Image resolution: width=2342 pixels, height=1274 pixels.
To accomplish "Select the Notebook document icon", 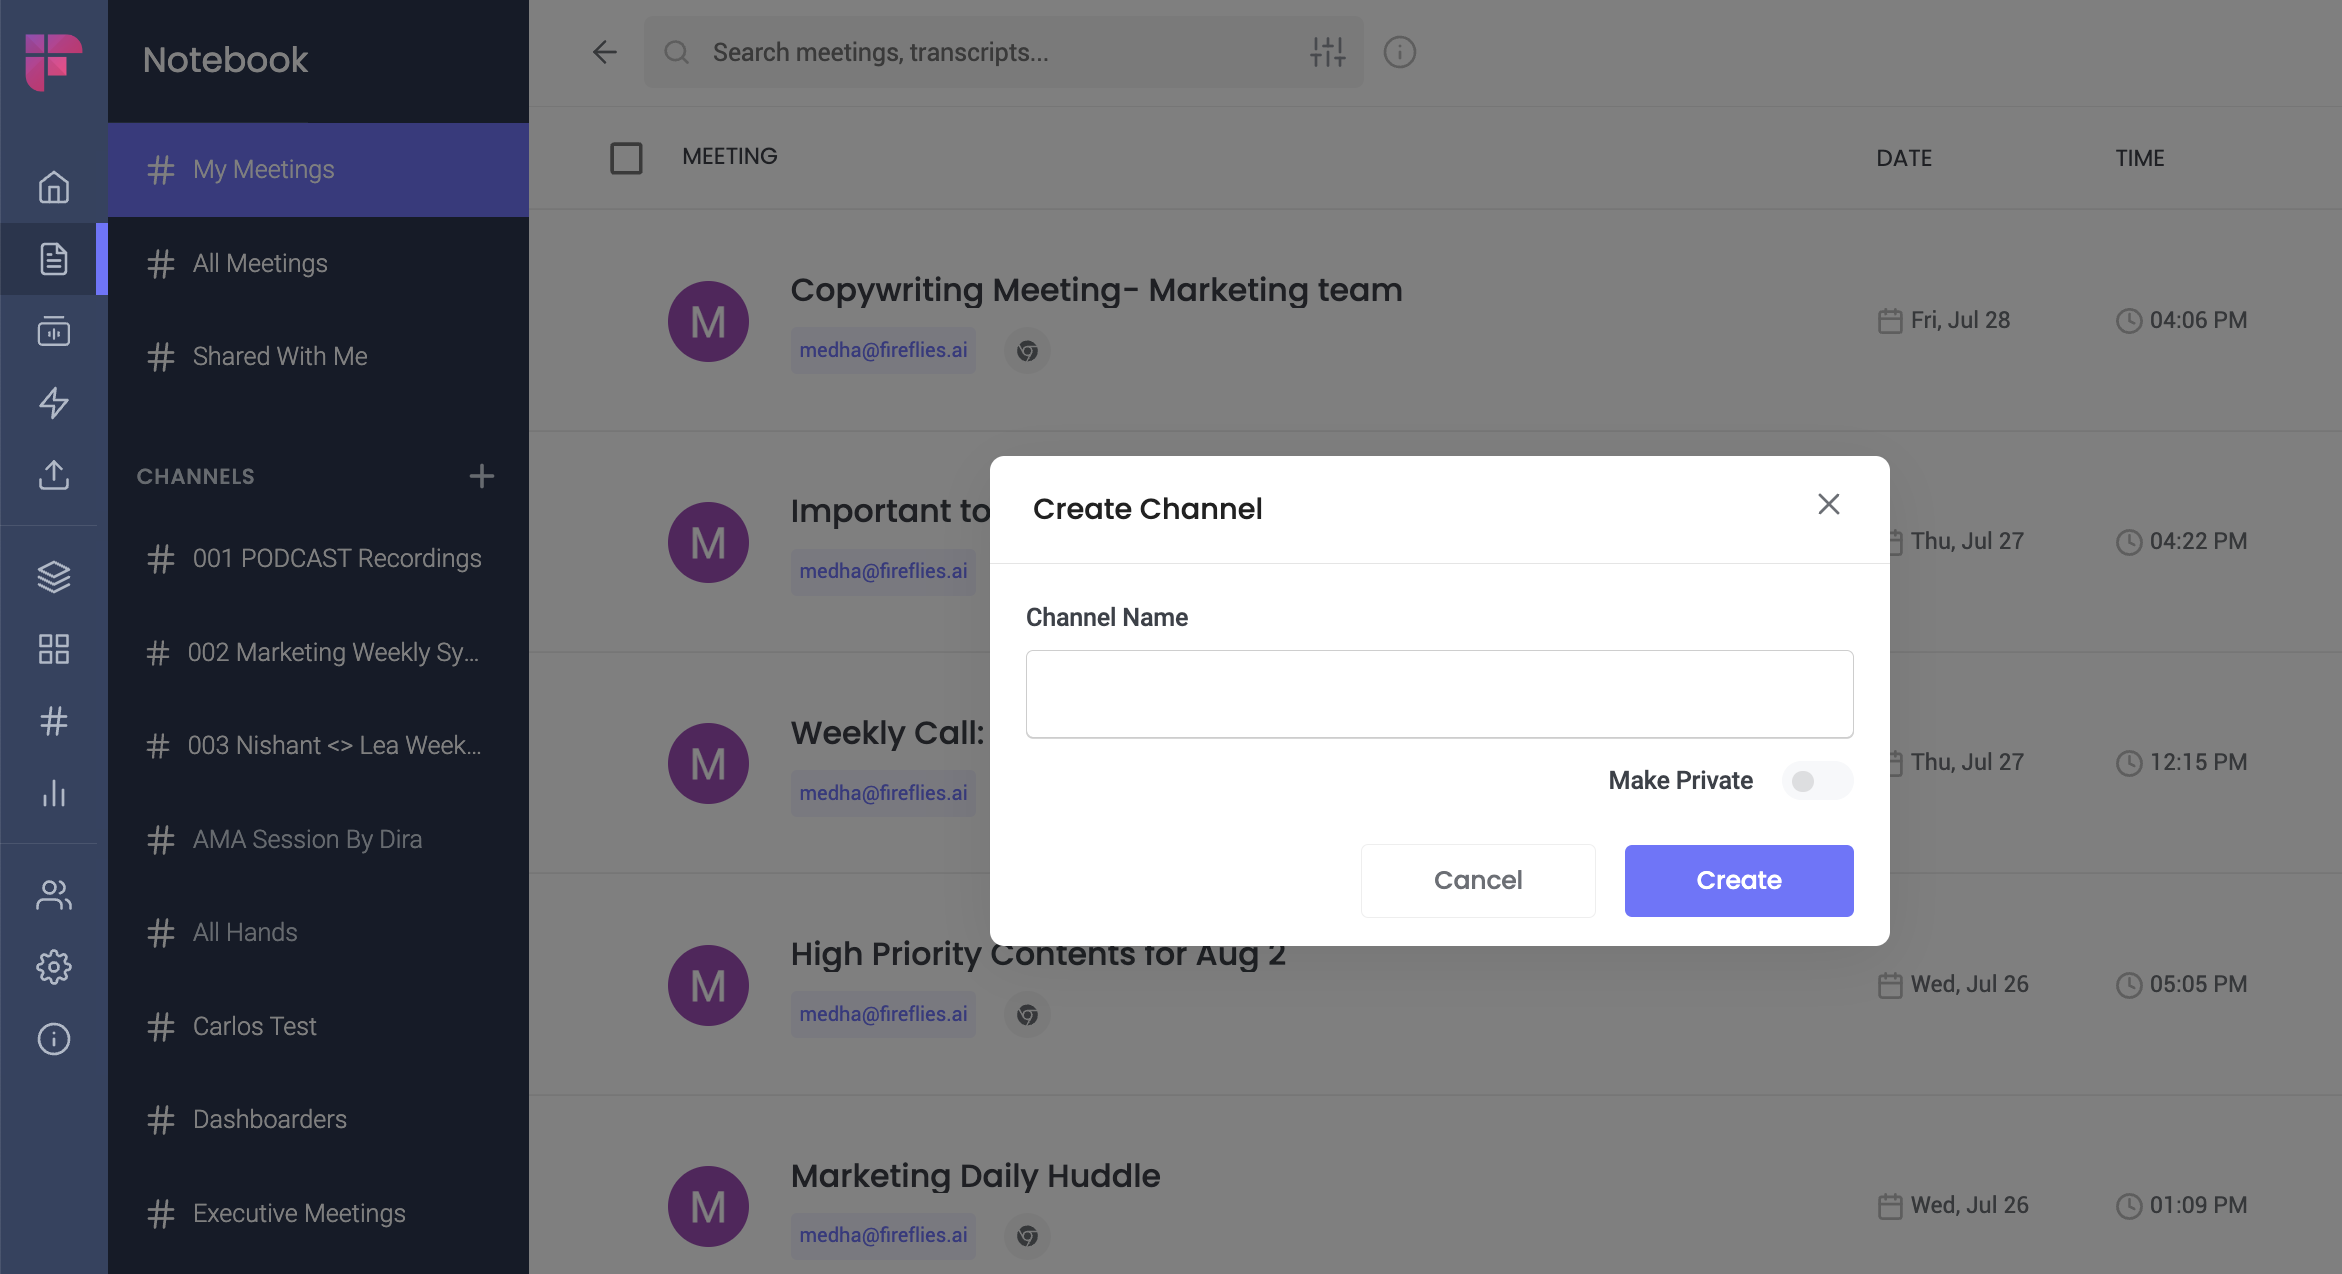I will (53, 259).
